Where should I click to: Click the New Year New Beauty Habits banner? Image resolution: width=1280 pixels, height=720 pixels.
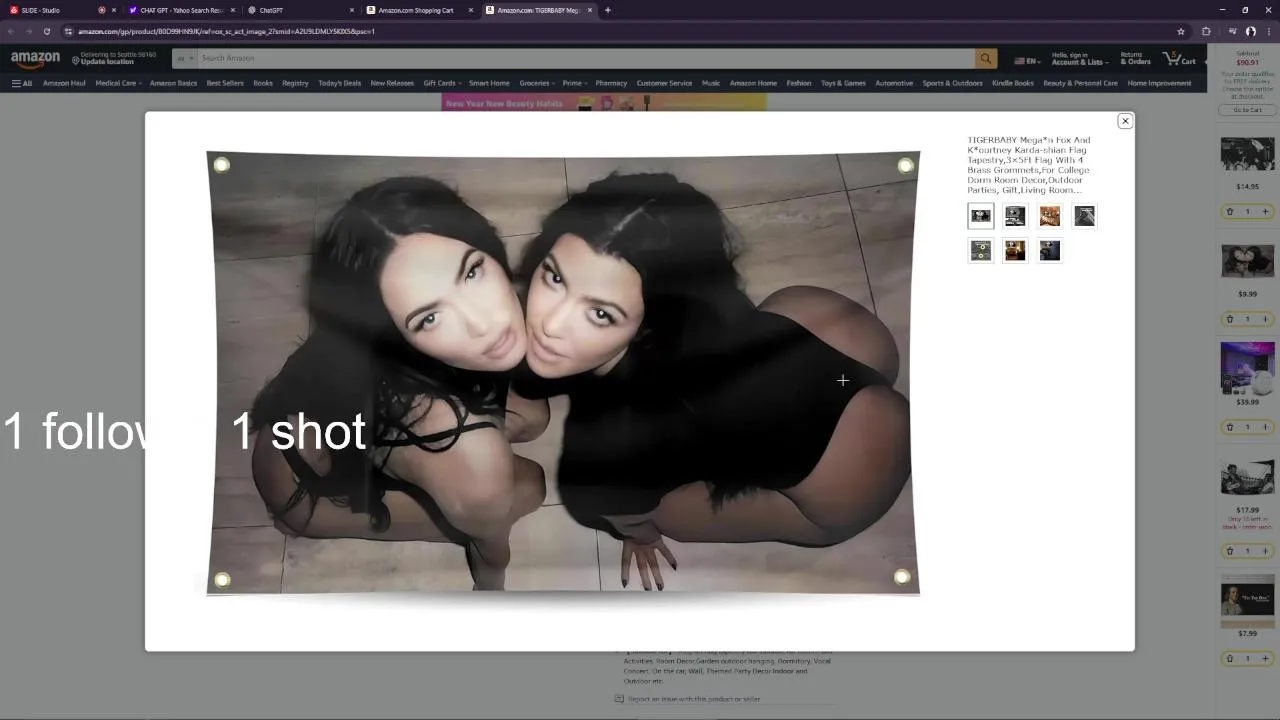pyautogui.click(x=604, y=103)
